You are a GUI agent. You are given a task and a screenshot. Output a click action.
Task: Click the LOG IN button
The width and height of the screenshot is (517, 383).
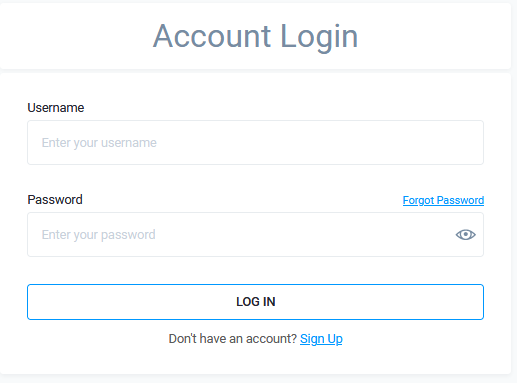(x=255, y=302)
